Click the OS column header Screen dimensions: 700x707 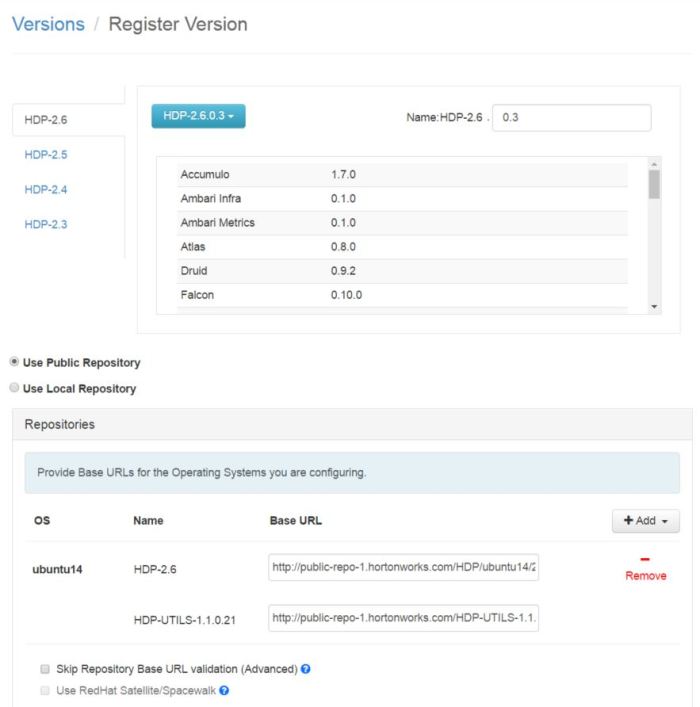tap(42, 521)
